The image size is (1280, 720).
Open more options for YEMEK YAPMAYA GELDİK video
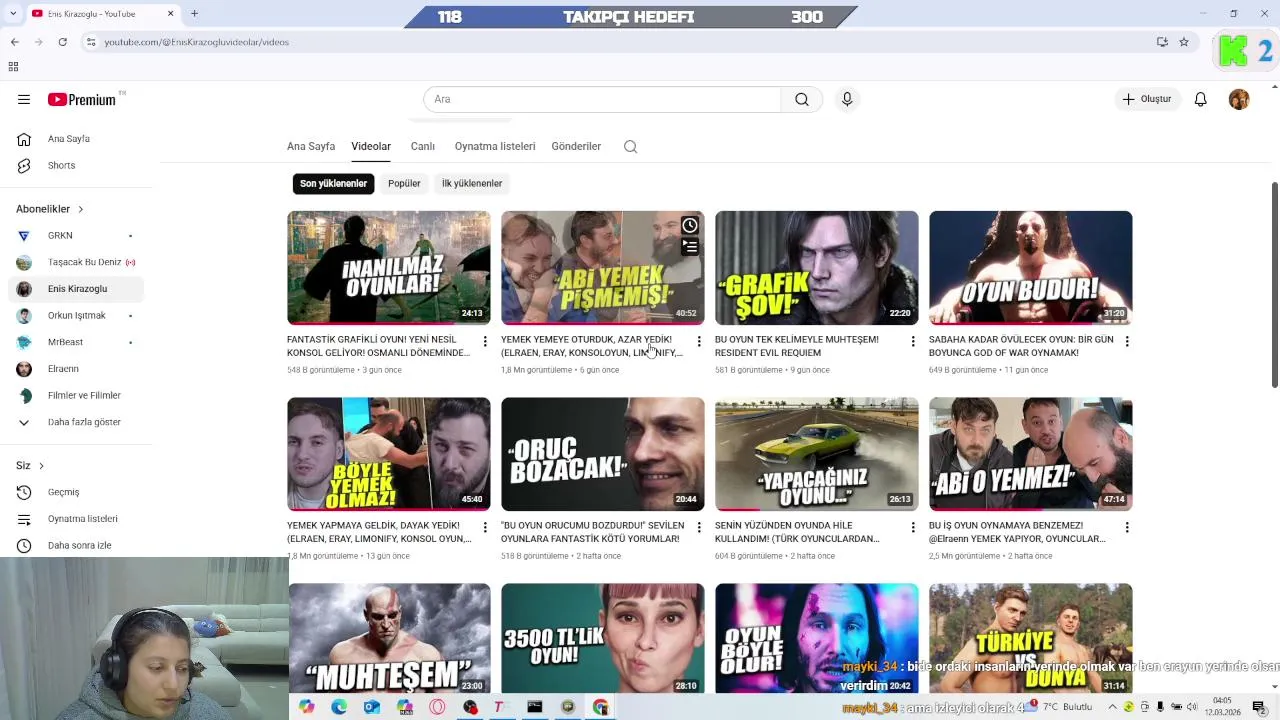[x=485, y=528]
